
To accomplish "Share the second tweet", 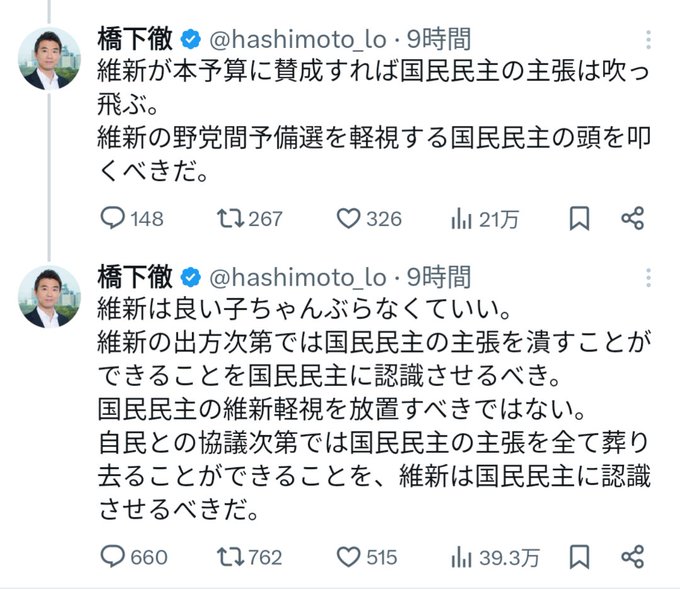I will pyautogui.click(x=633, y=557).
